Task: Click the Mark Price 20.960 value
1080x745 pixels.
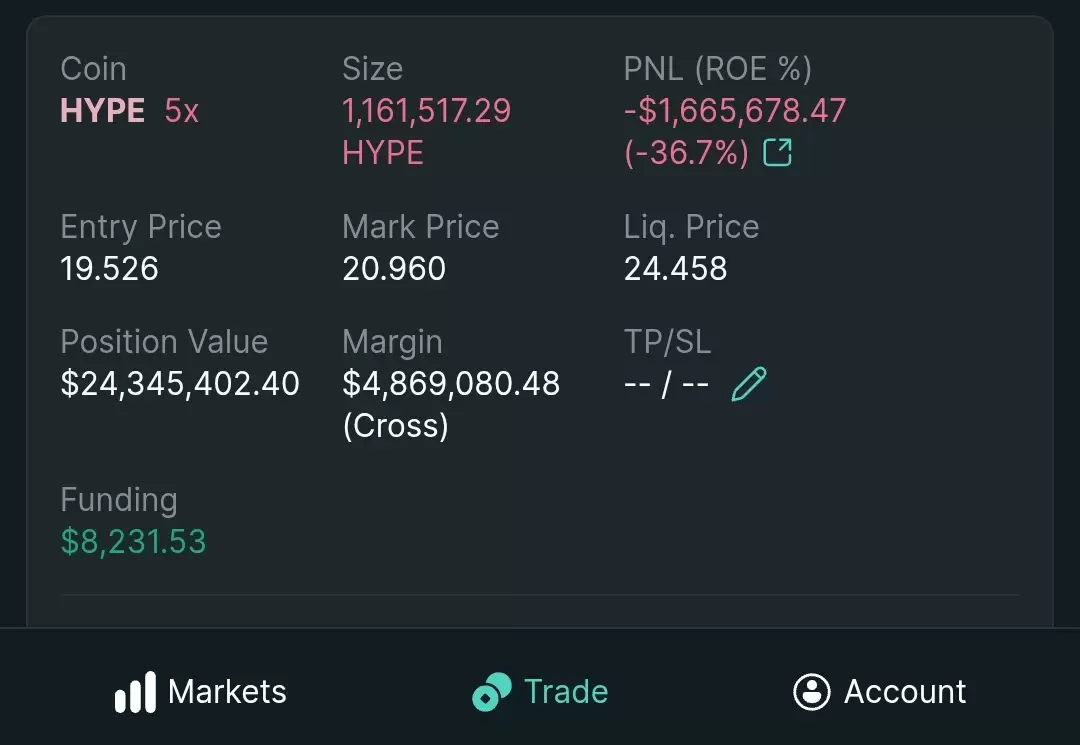Action: pyautogui.click(x=394, y=269)
